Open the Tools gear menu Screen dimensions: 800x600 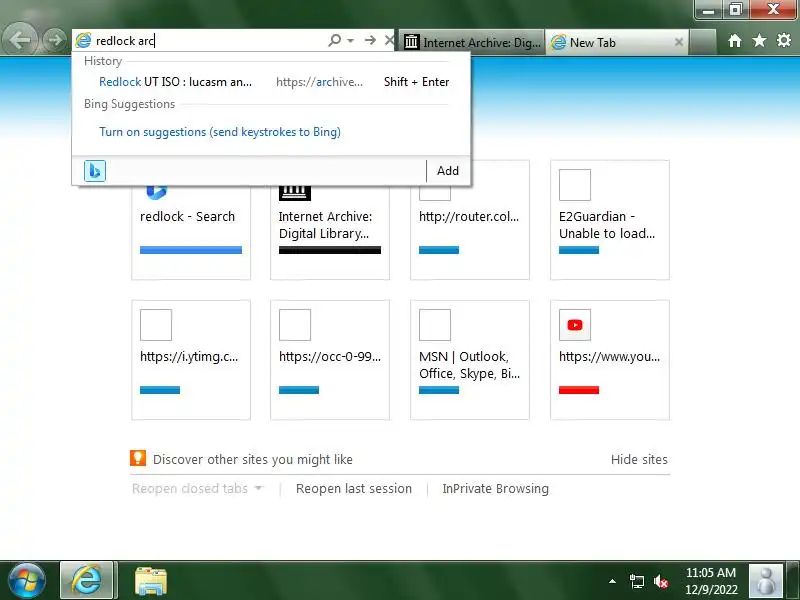point(784,40)
